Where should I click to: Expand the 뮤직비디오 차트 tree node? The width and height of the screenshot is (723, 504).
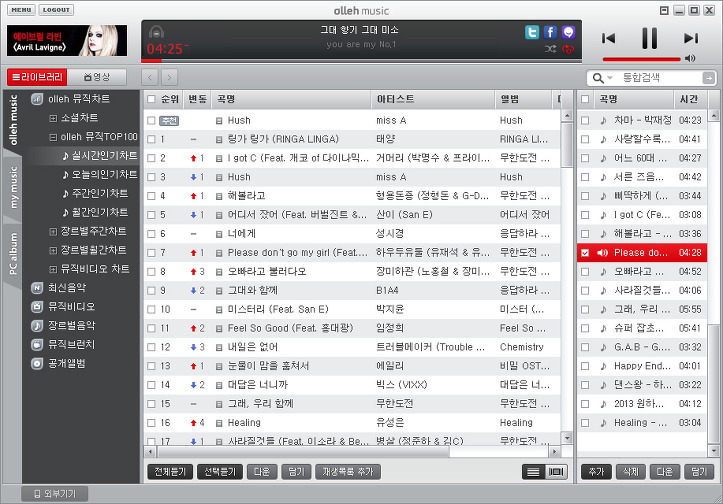[x=53, y=269]
